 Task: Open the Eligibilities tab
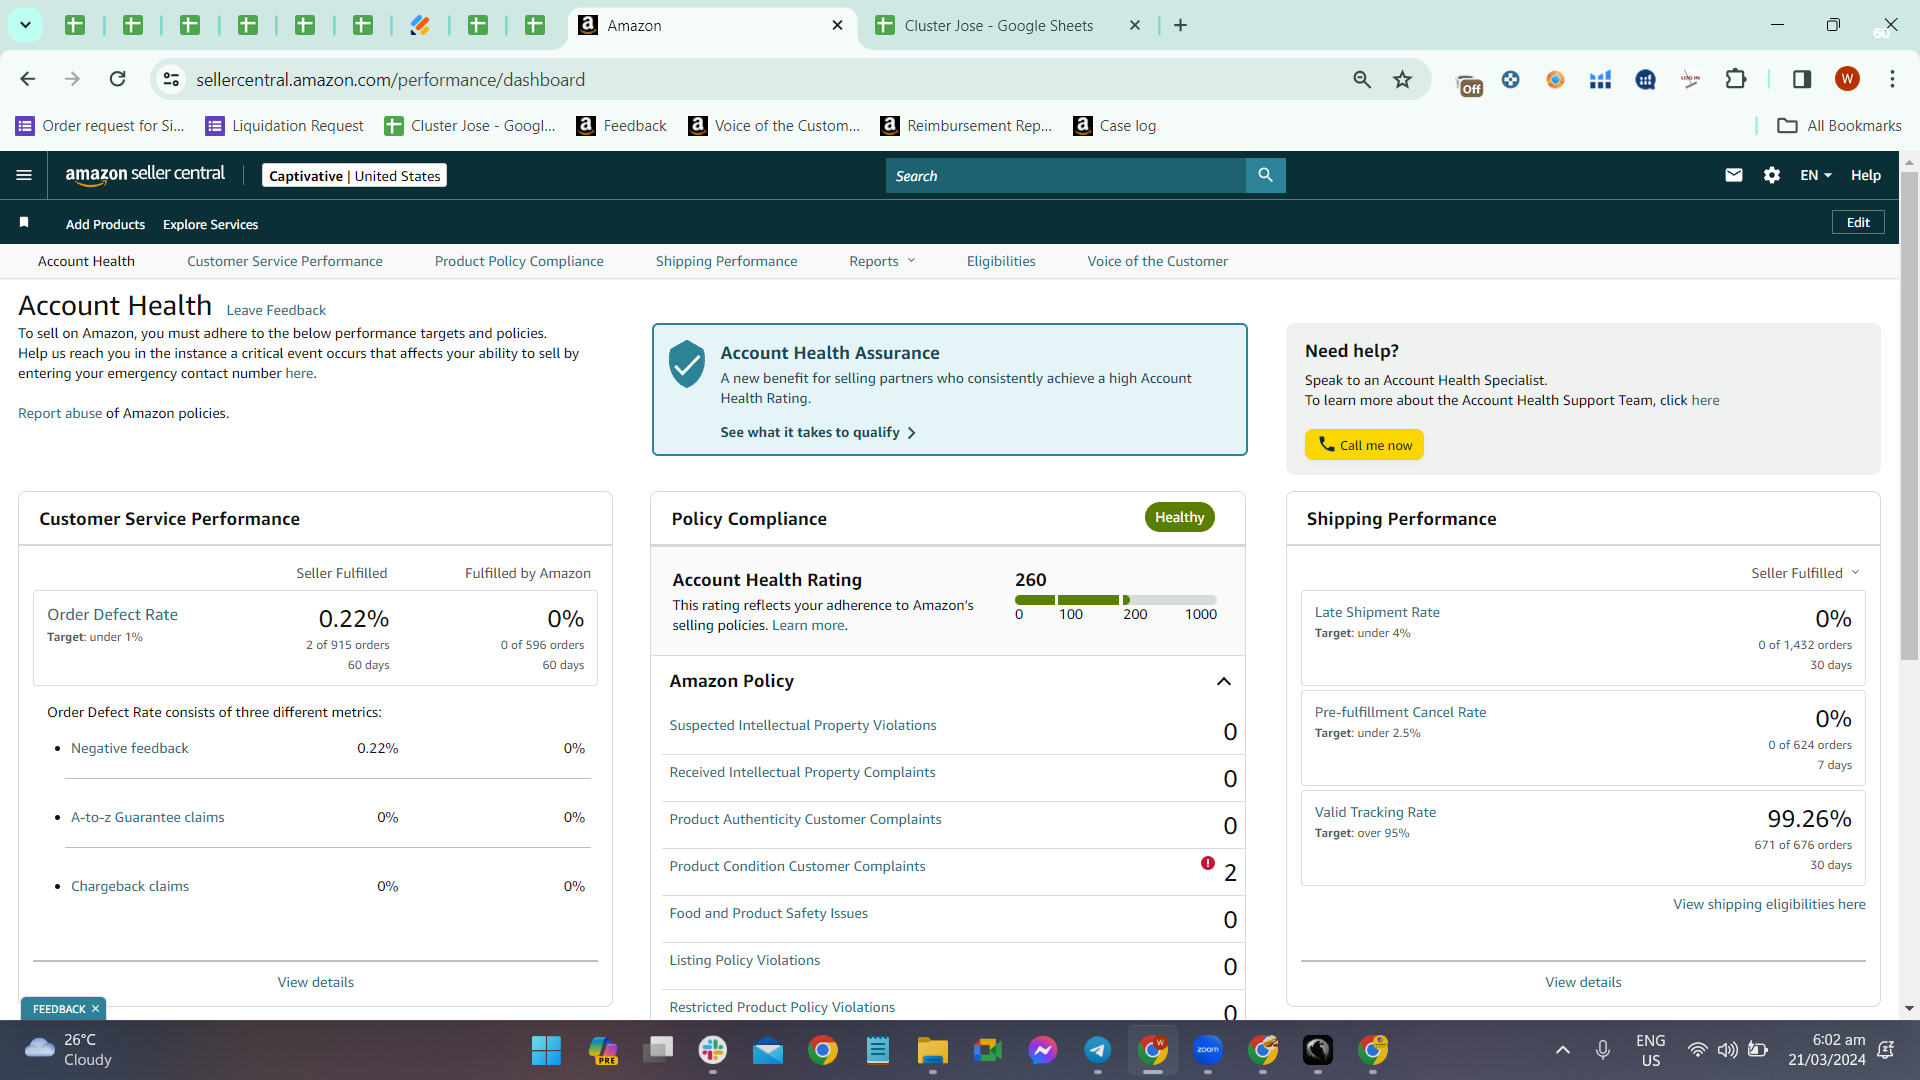pos(1001,261)
